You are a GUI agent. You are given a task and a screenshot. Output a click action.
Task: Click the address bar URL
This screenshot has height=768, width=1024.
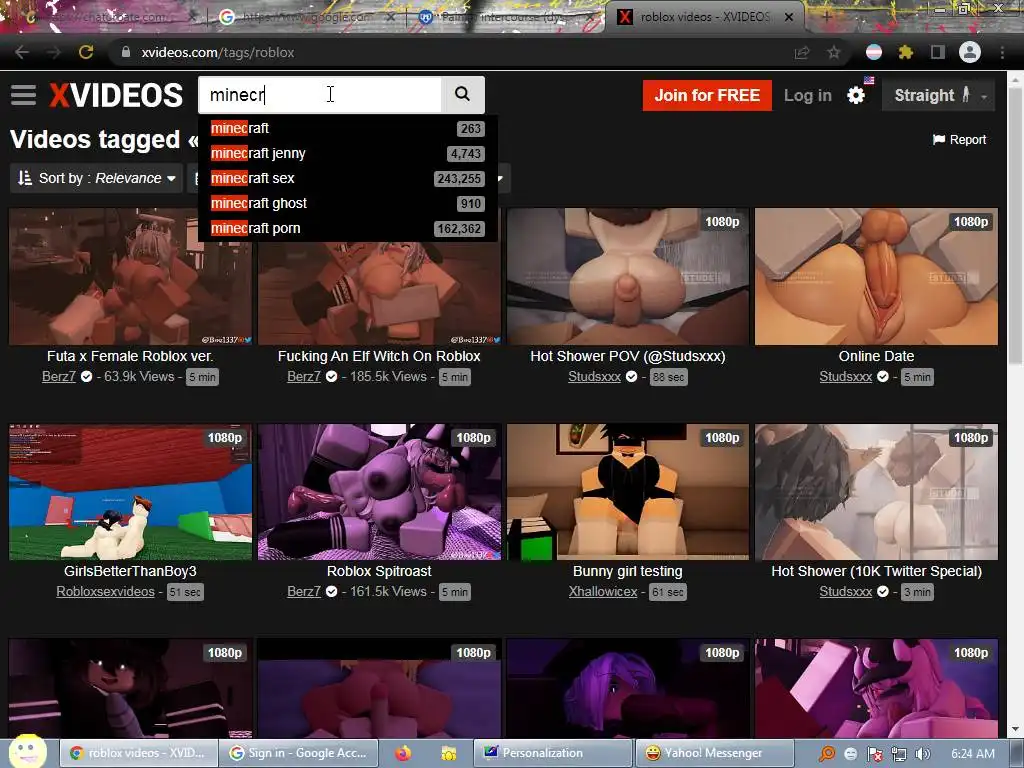(217, 52)
